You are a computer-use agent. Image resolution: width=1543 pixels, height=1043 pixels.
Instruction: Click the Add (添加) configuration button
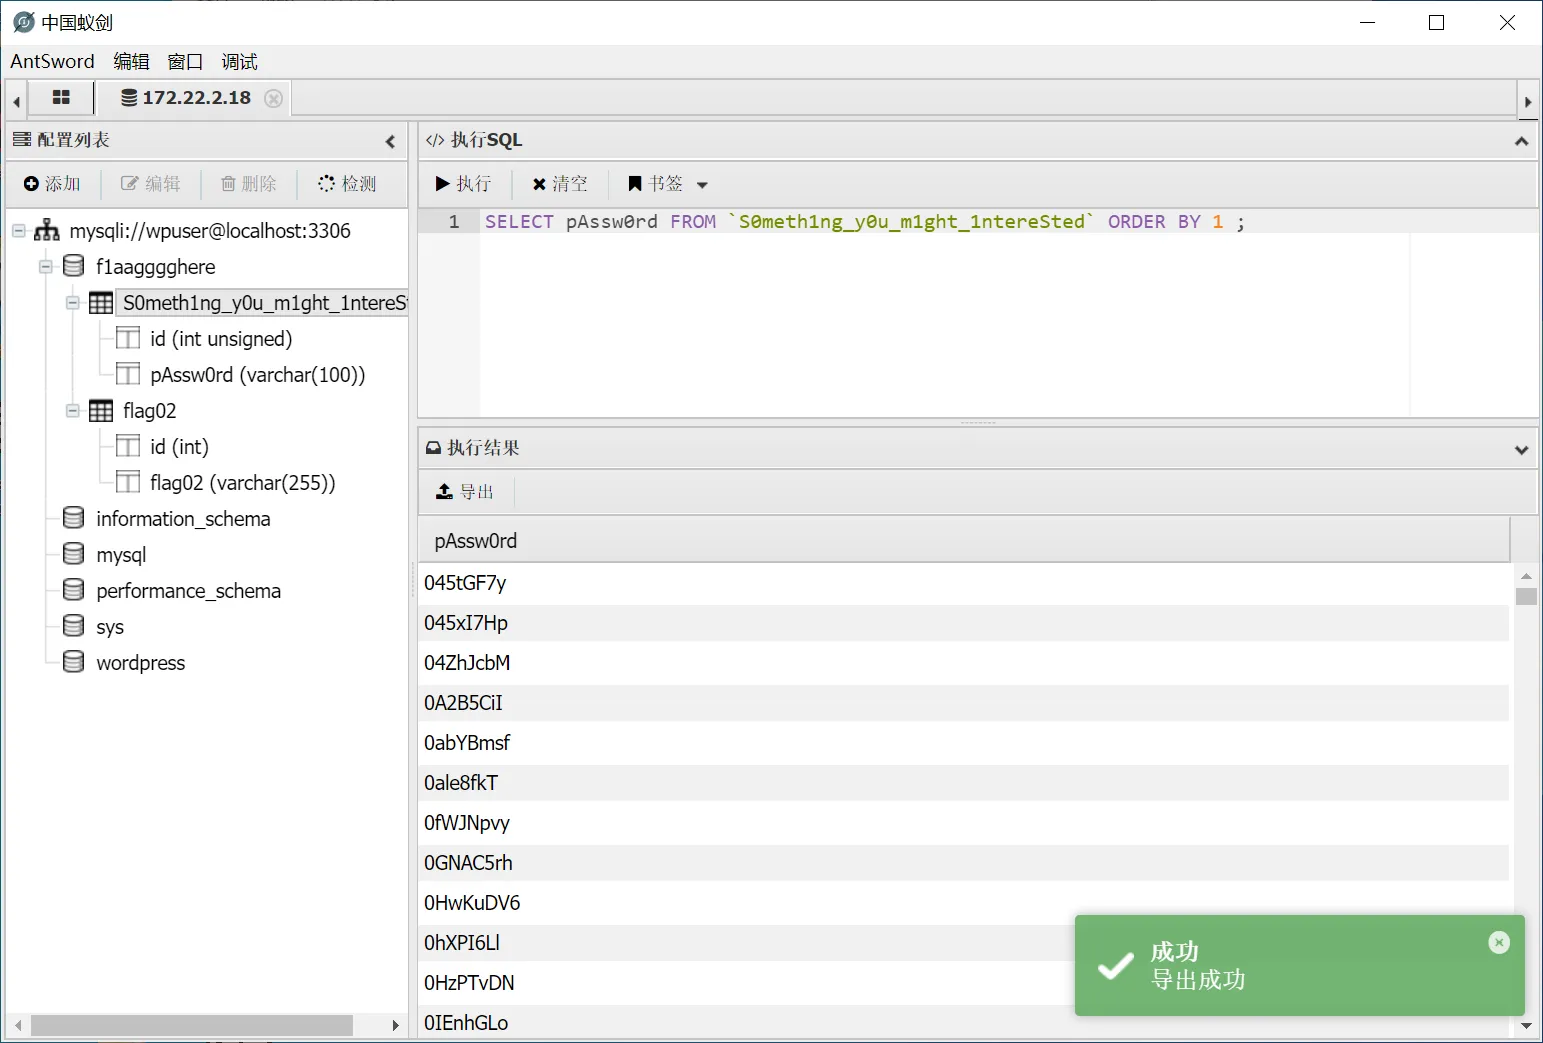click(x=52, y=184)
